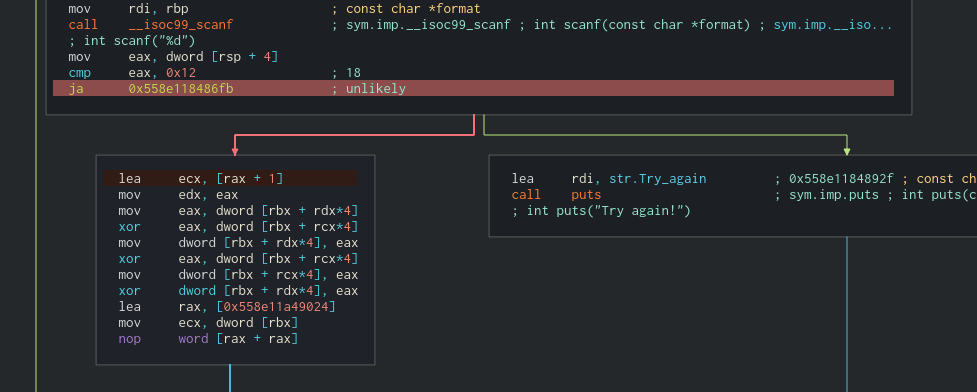Image resolution: width=977 pixels, height=392 pixels.
Task: Click the scanf("%d") comment line
Action: pos(132,41)
